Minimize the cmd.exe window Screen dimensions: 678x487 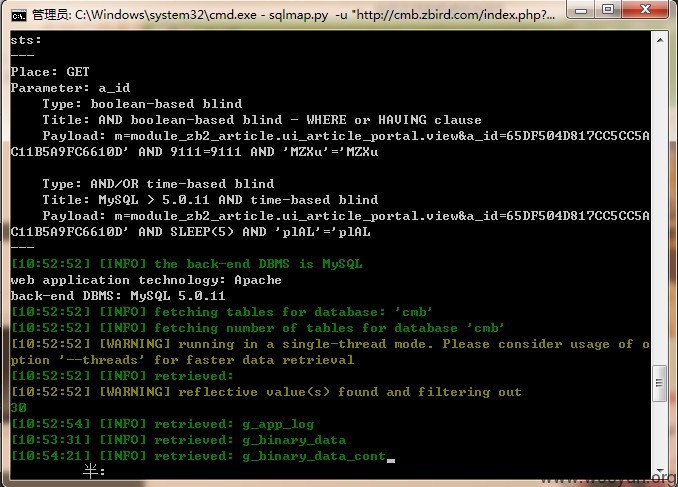coord(581,10)
